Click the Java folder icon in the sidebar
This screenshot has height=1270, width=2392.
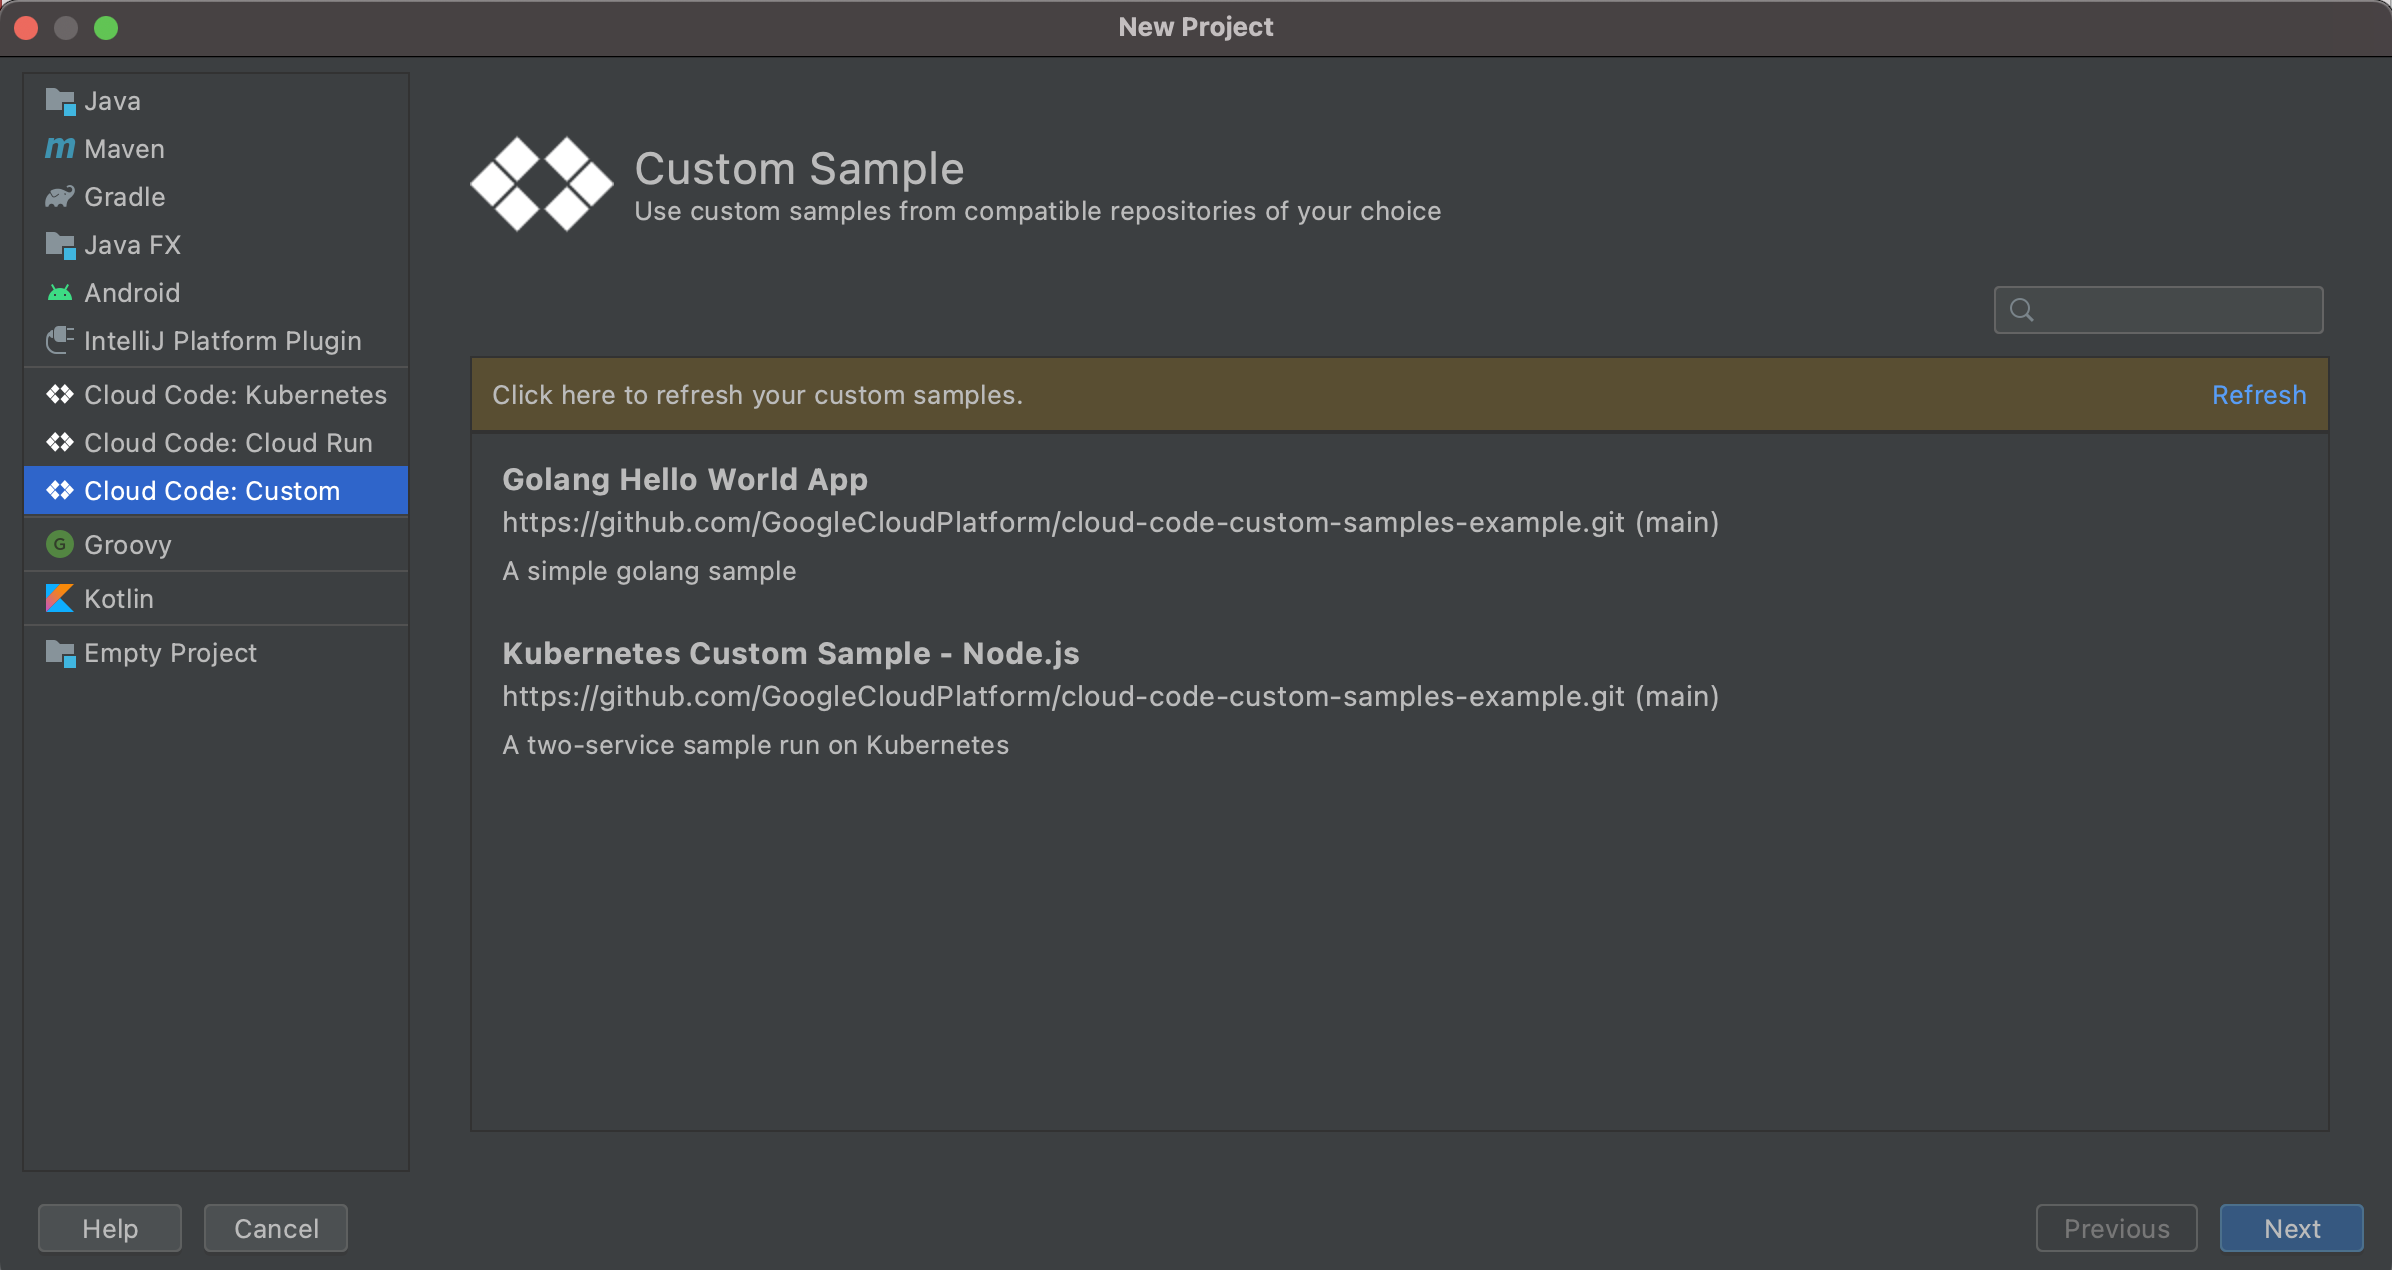[59, 100]
